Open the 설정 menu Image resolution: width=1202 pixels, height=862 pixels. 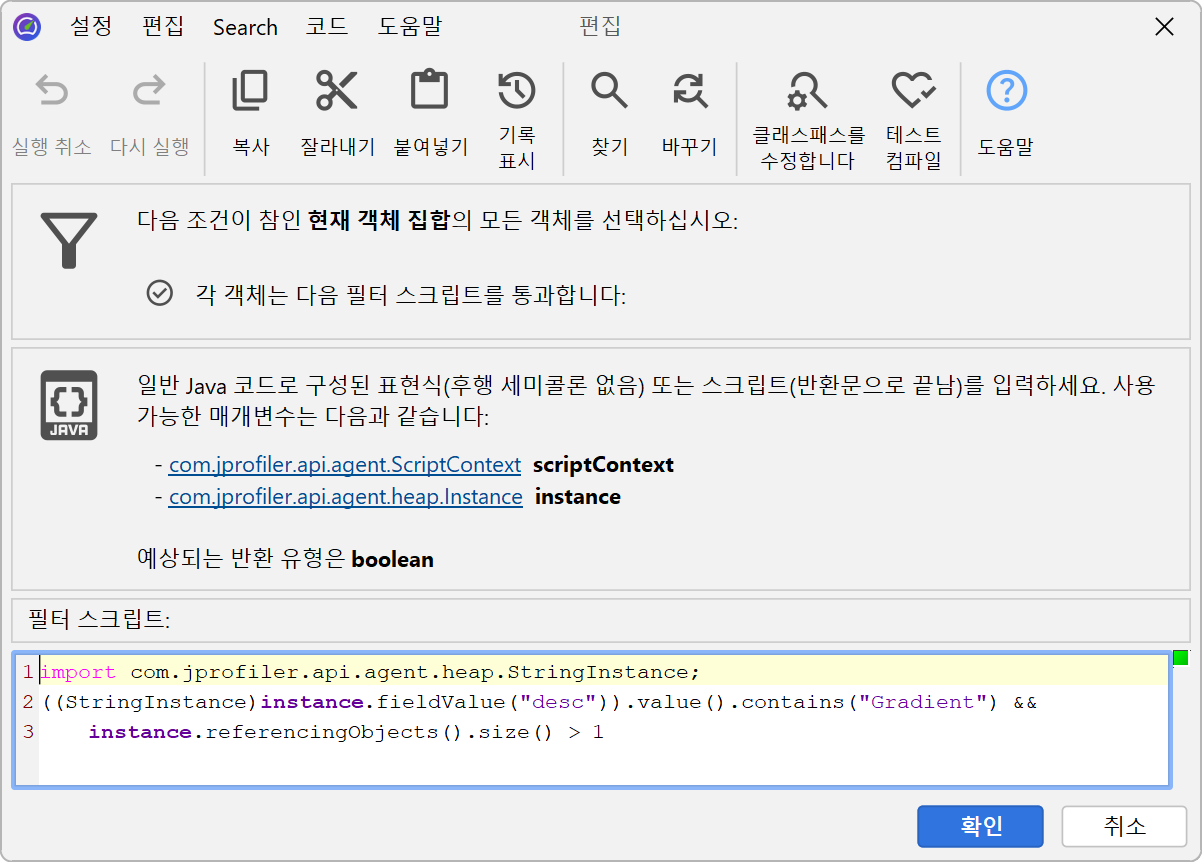91,27
